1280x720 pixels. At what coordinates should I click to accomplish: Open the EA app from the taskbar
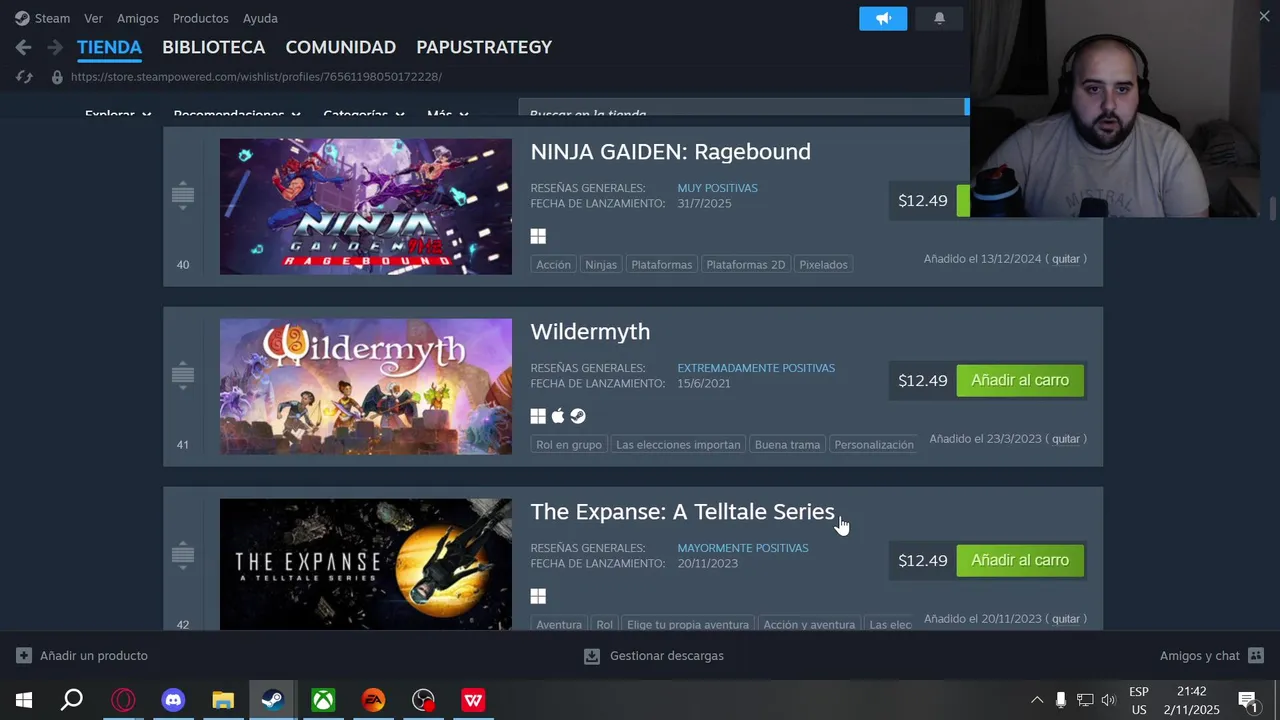tap(373, 700)
